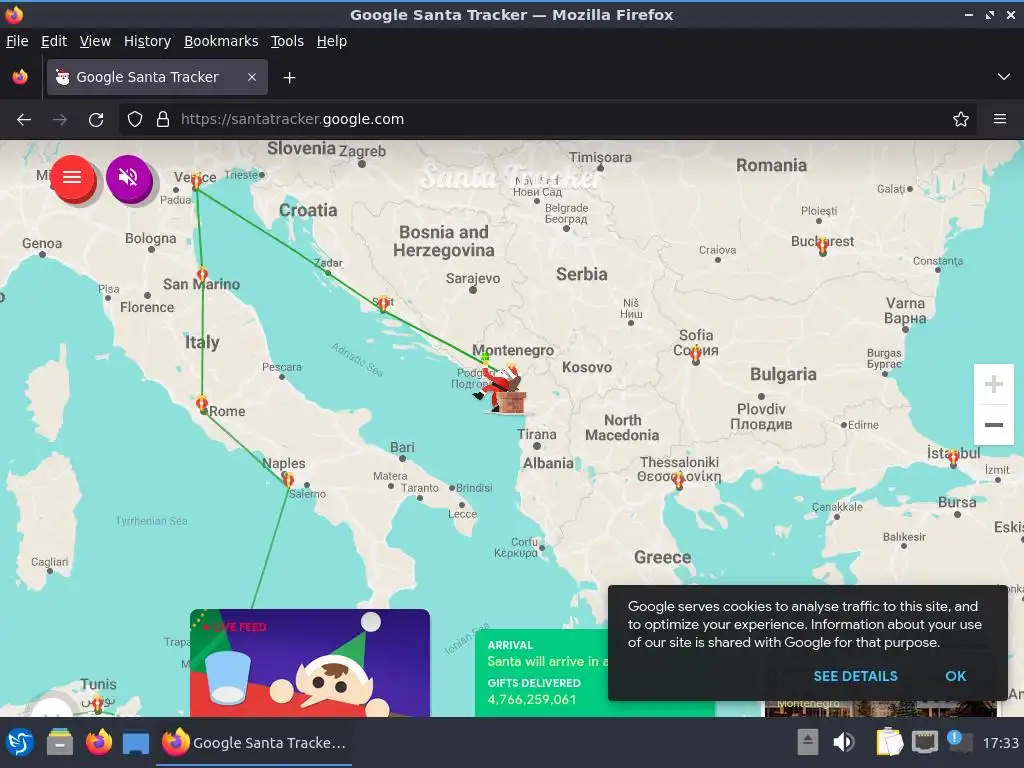This screenshot has height=768, width=1024.
Task: Select the Google Santa Tracker tab
Action: 157,77
